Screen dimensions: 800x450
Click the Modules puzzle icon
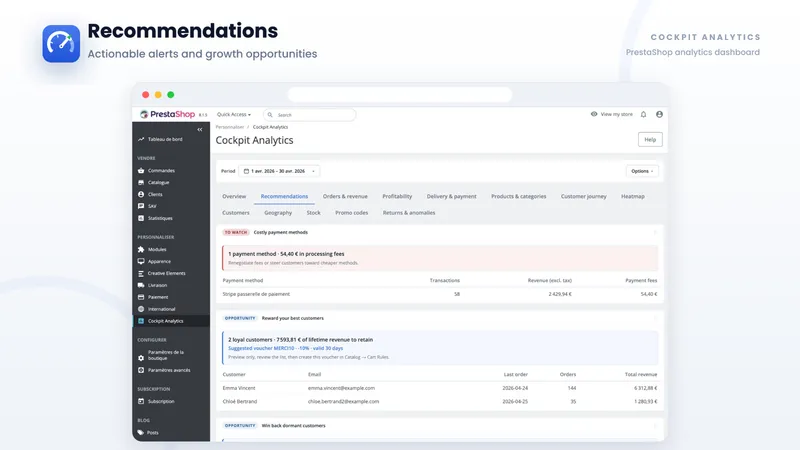click(x=141, y=249)
